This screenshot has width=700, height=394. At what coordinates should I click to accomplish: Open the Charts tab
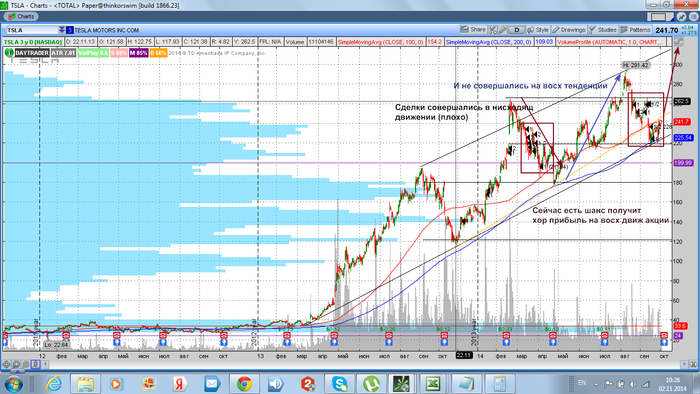click(21, 17)
